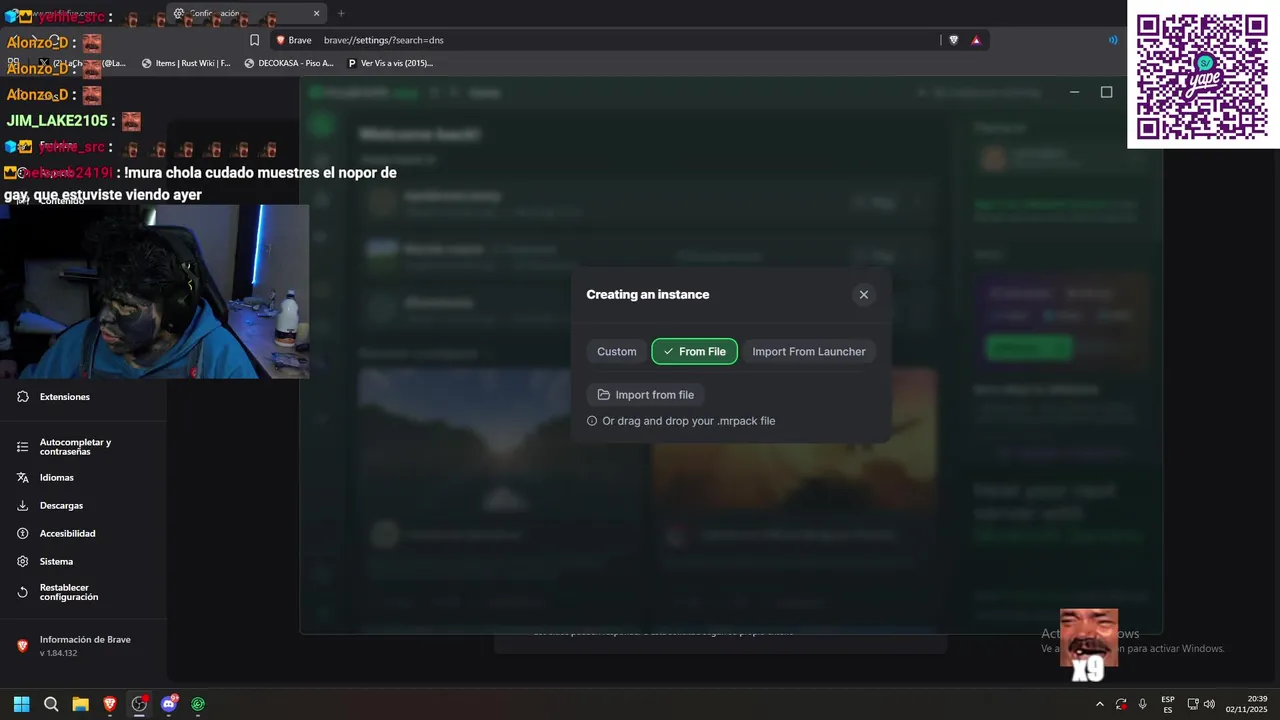Open a new browser tab

click(341, 13)
